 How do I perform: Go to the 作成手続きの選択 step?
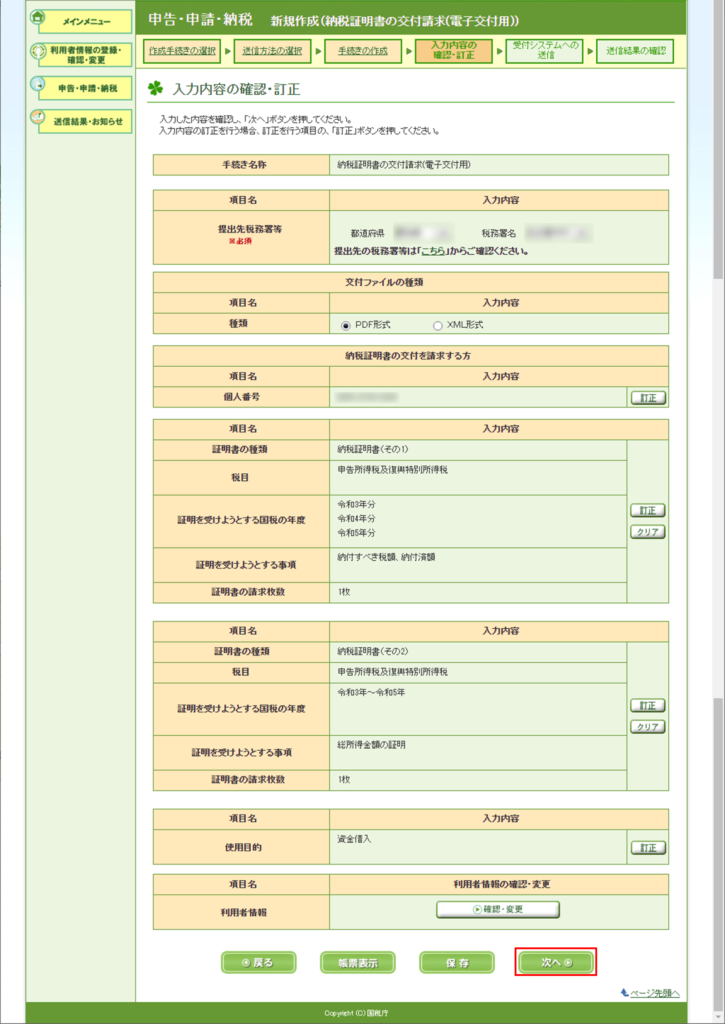pos(181,50)
